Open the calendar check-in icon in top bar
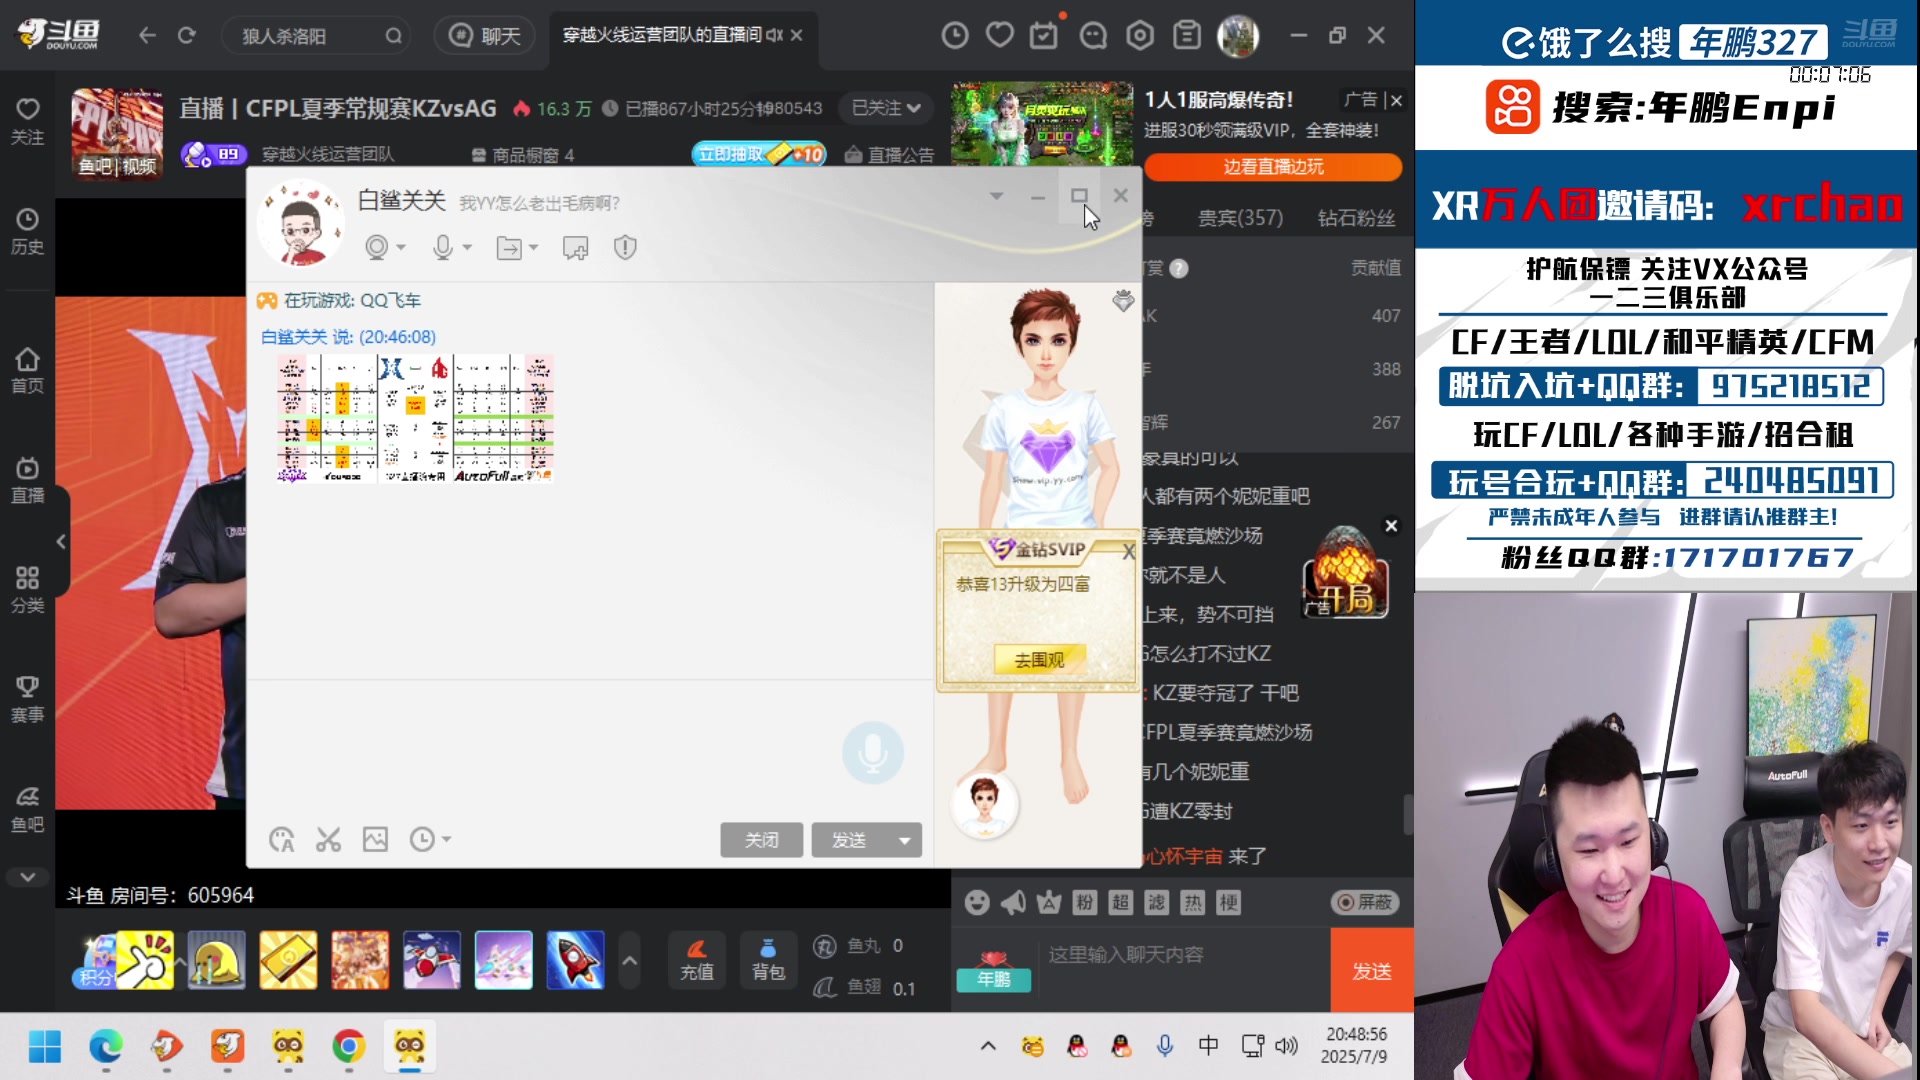 coord(1044,36)
